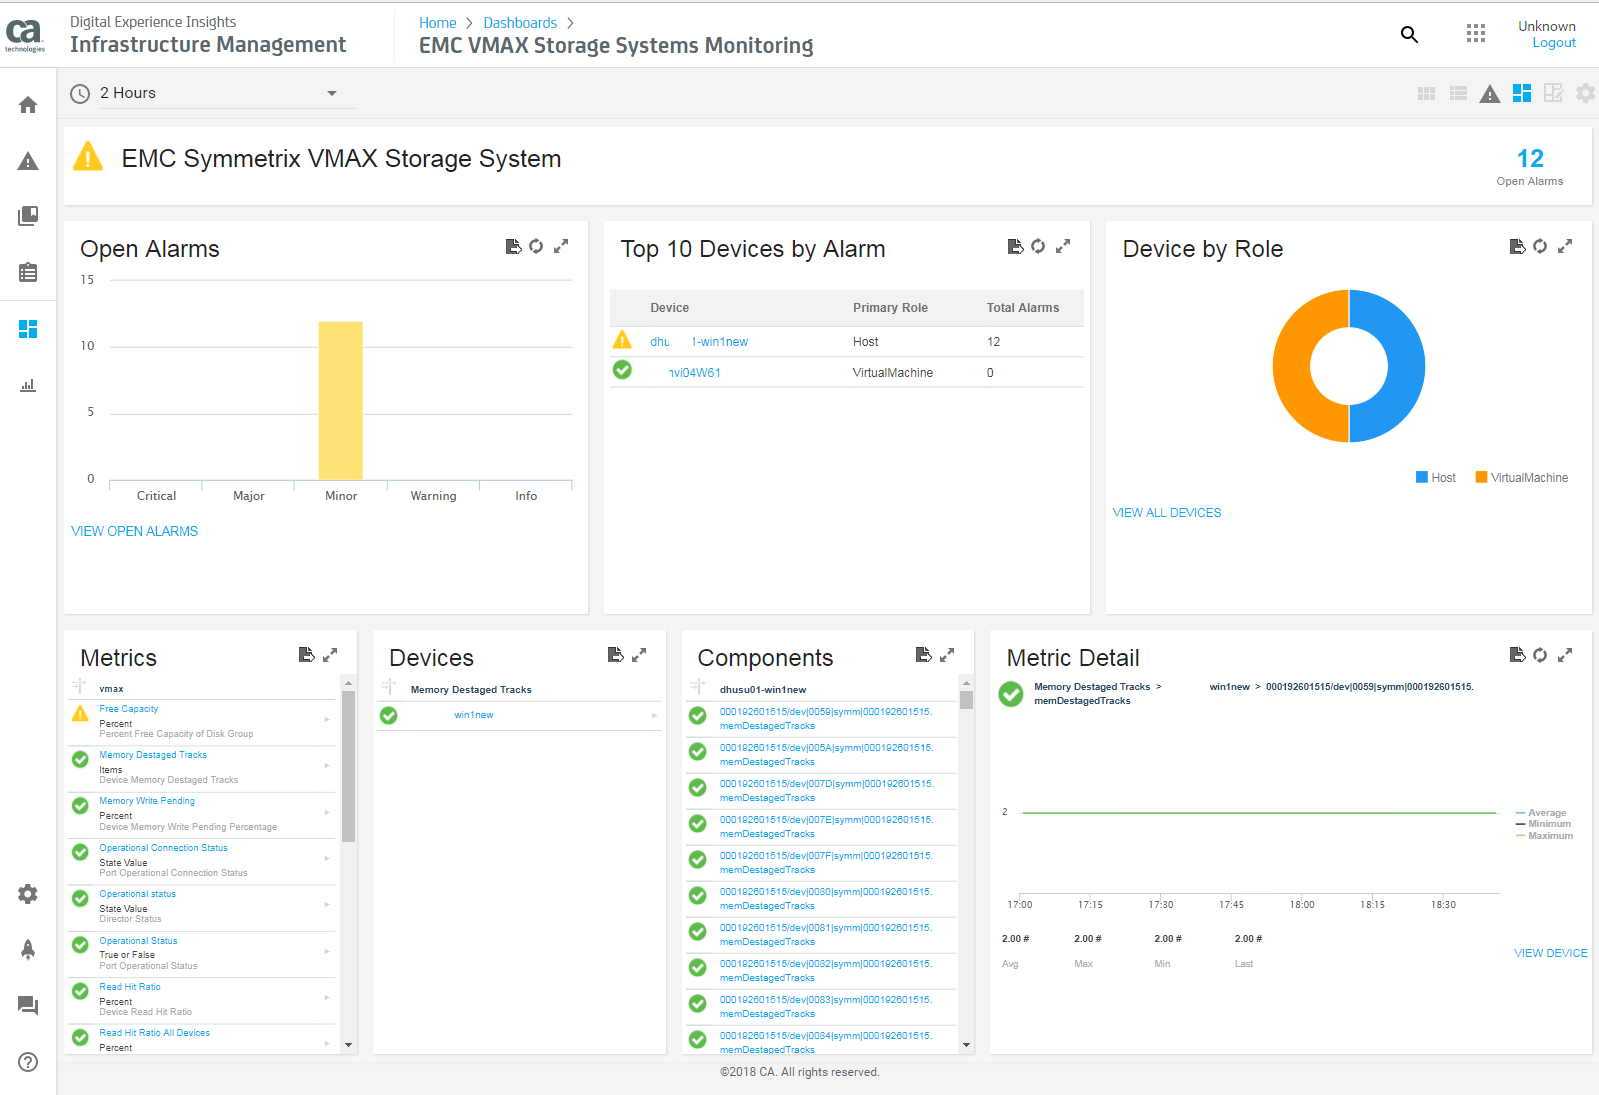
Task: Toggle the Average series legend
Action: click(x=1541, y=813)
